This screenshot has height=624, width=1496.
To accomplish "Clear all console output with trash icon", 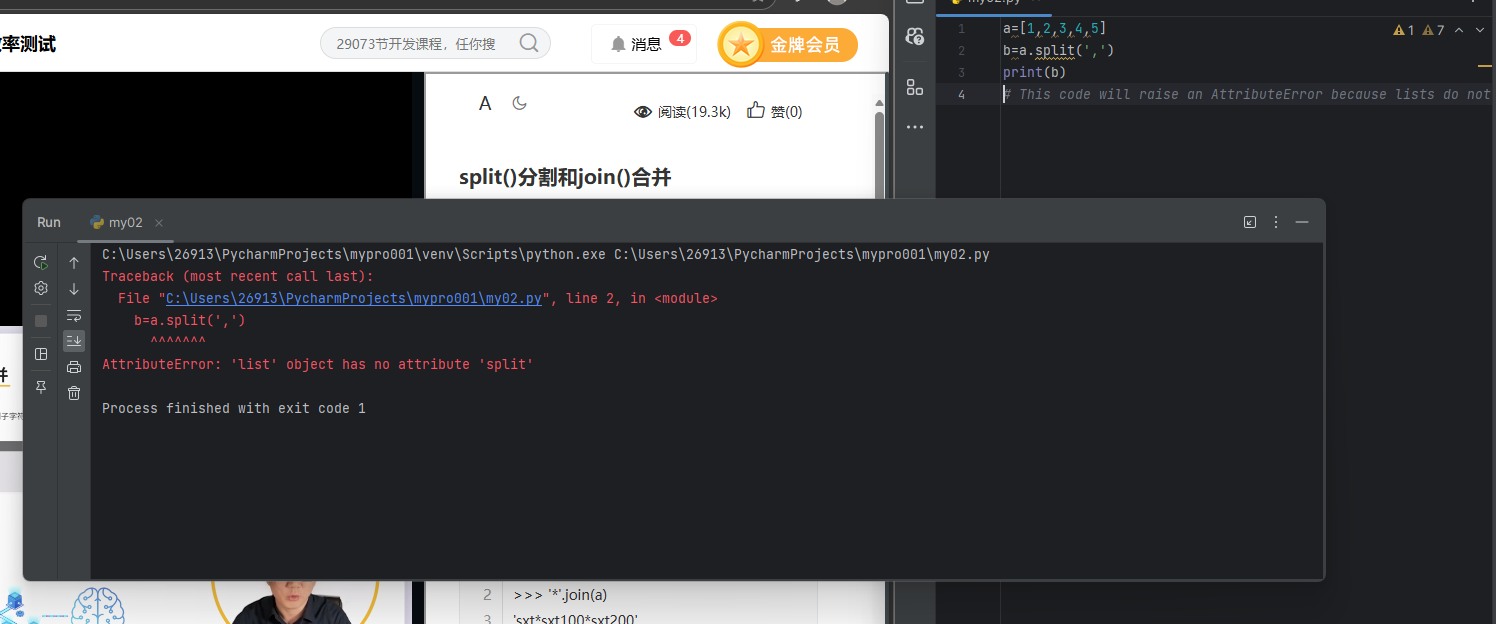I will [x=73, y=392].
